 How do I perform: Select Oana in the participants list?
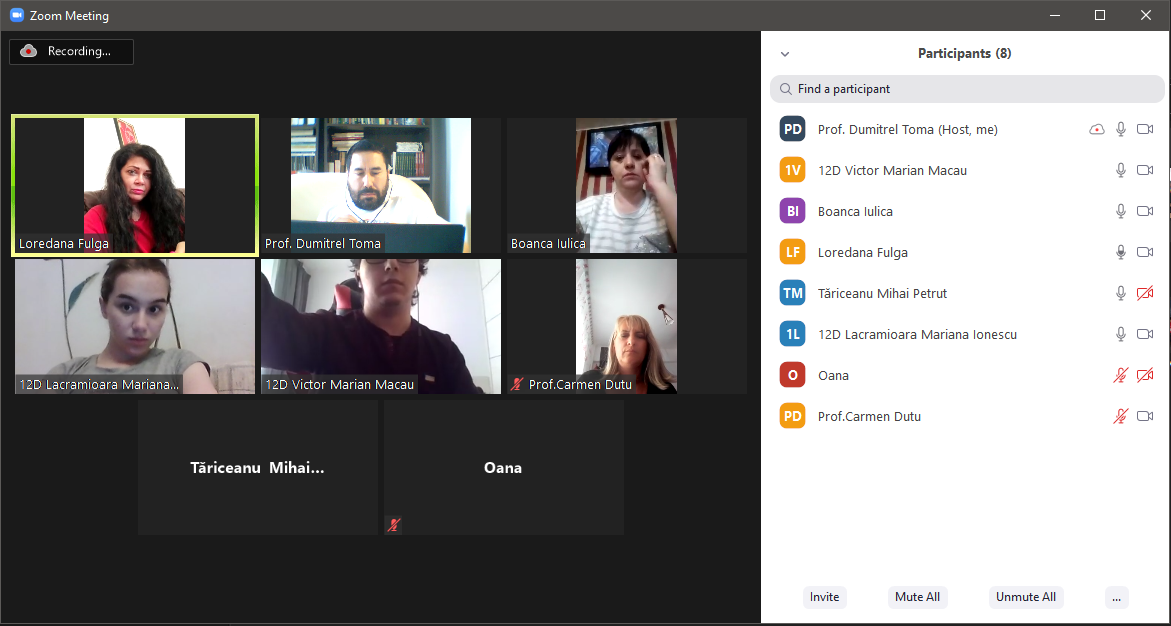click(833, 375)
